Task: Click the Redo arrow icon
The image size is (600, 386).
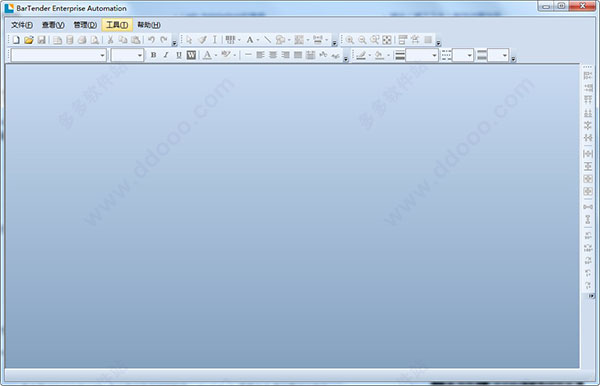Action: pyautogui.click(x=164, y=40)
